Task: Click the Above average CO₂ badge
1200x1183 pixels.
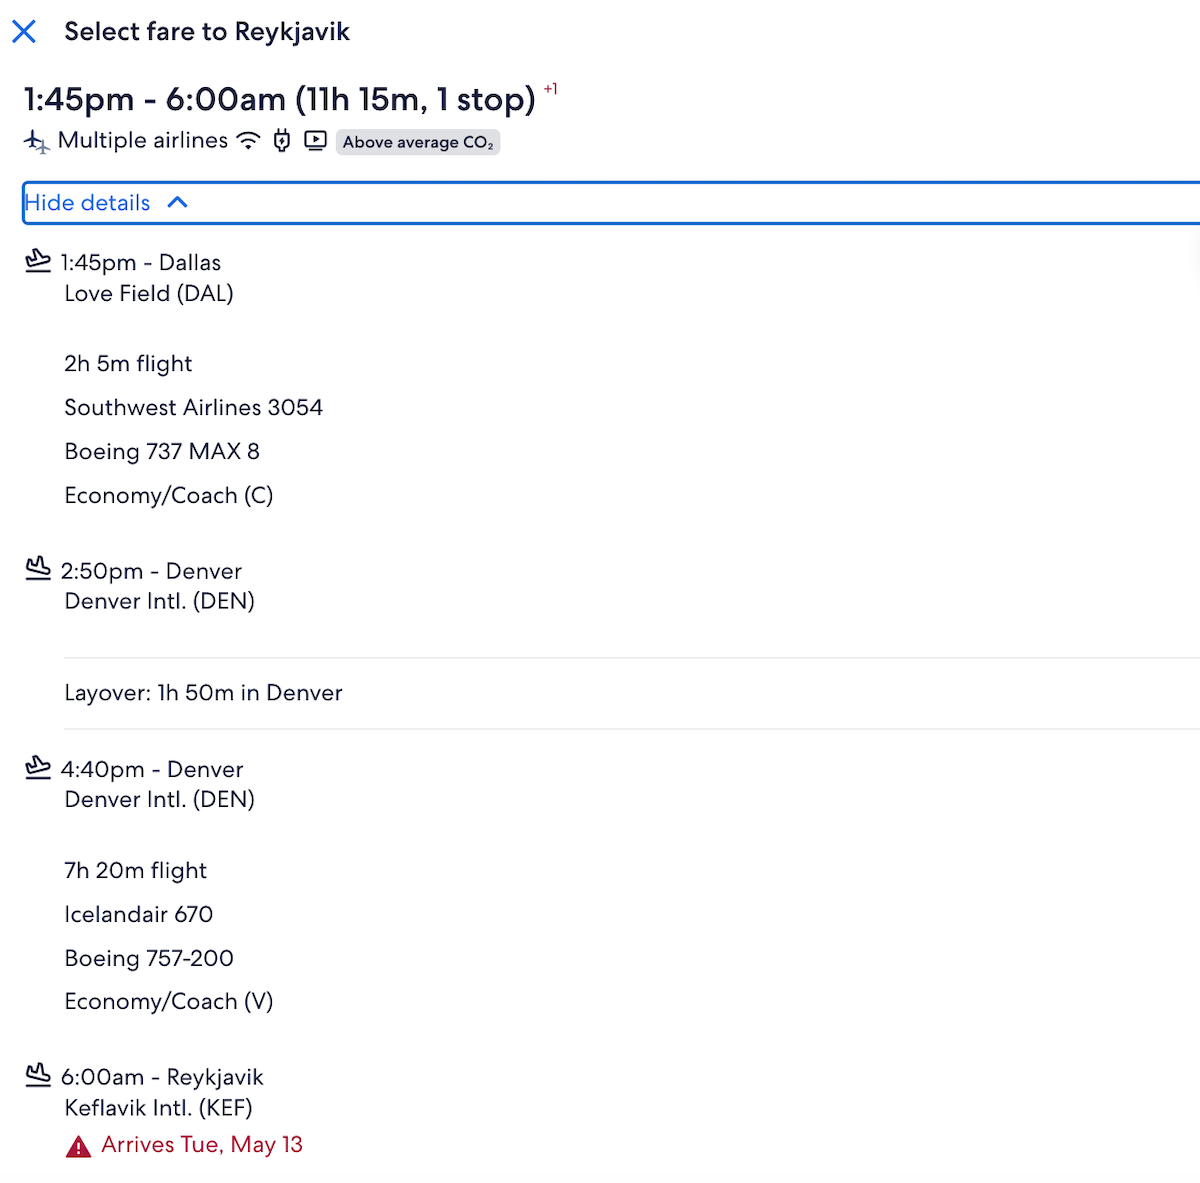Action: coord(418,142)
